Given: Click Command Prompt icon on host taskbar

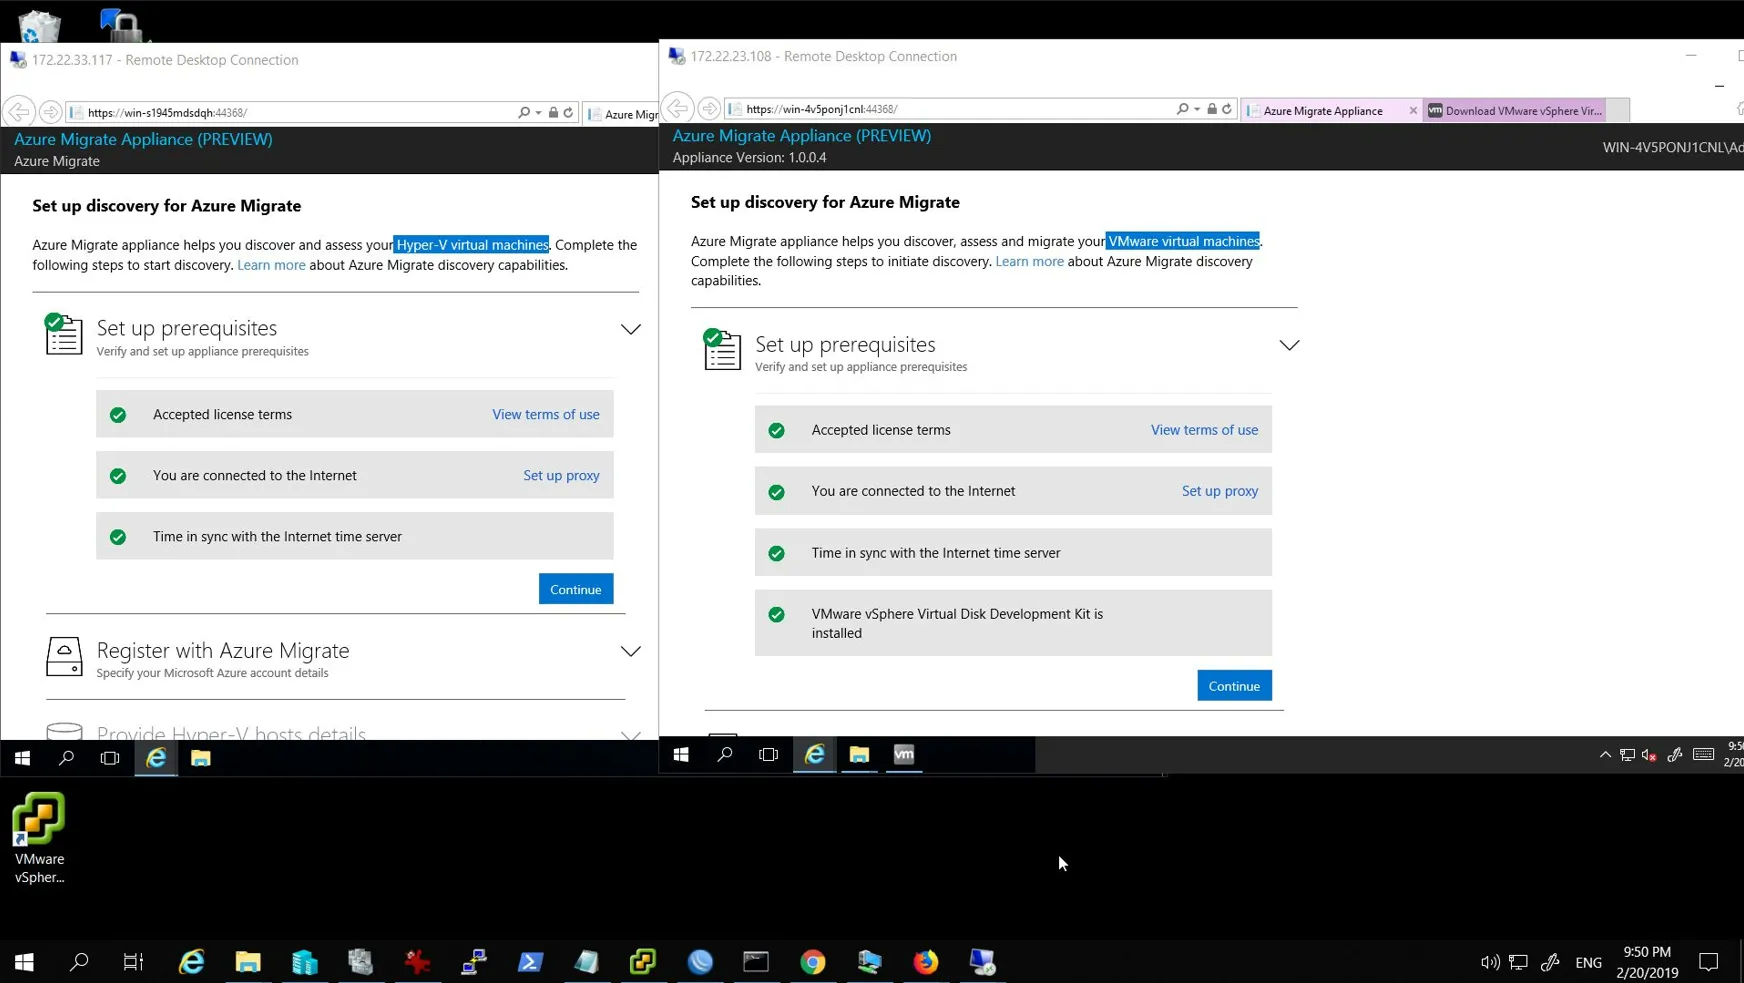Looking at the screenshot, I should point(756,962).
